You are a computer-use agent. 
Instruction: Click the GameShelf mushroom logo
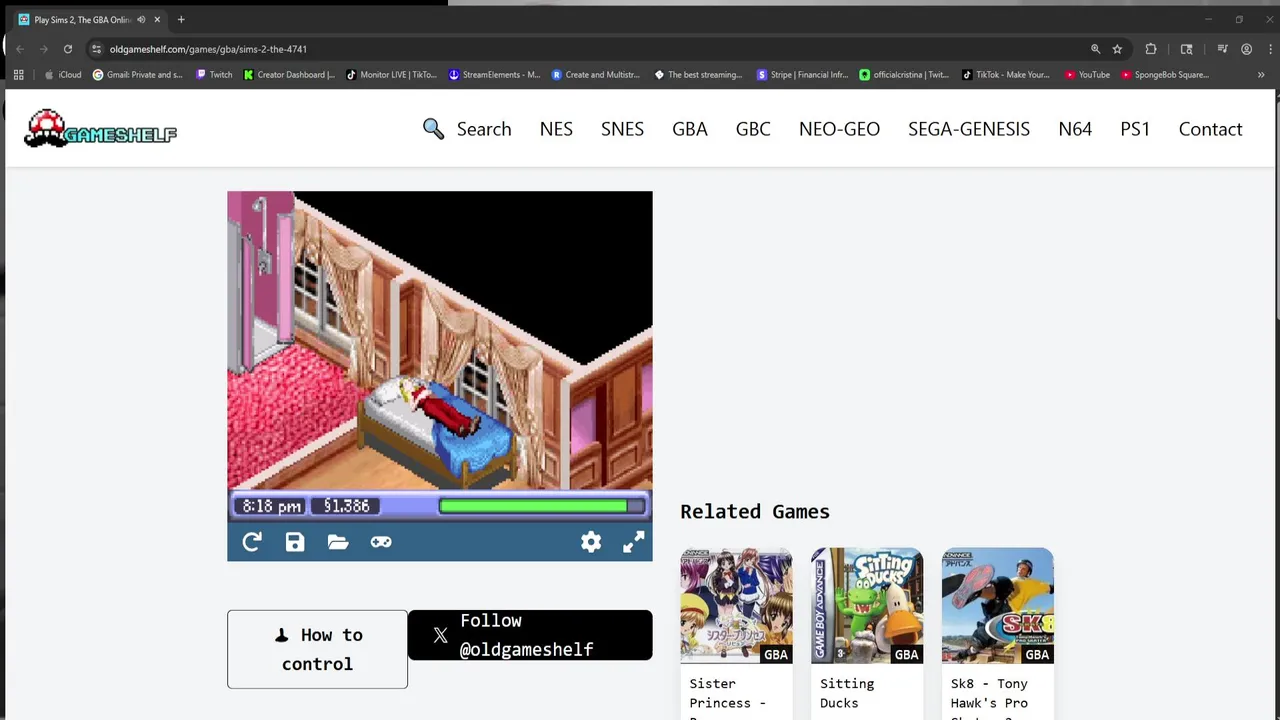coord(100,129)
